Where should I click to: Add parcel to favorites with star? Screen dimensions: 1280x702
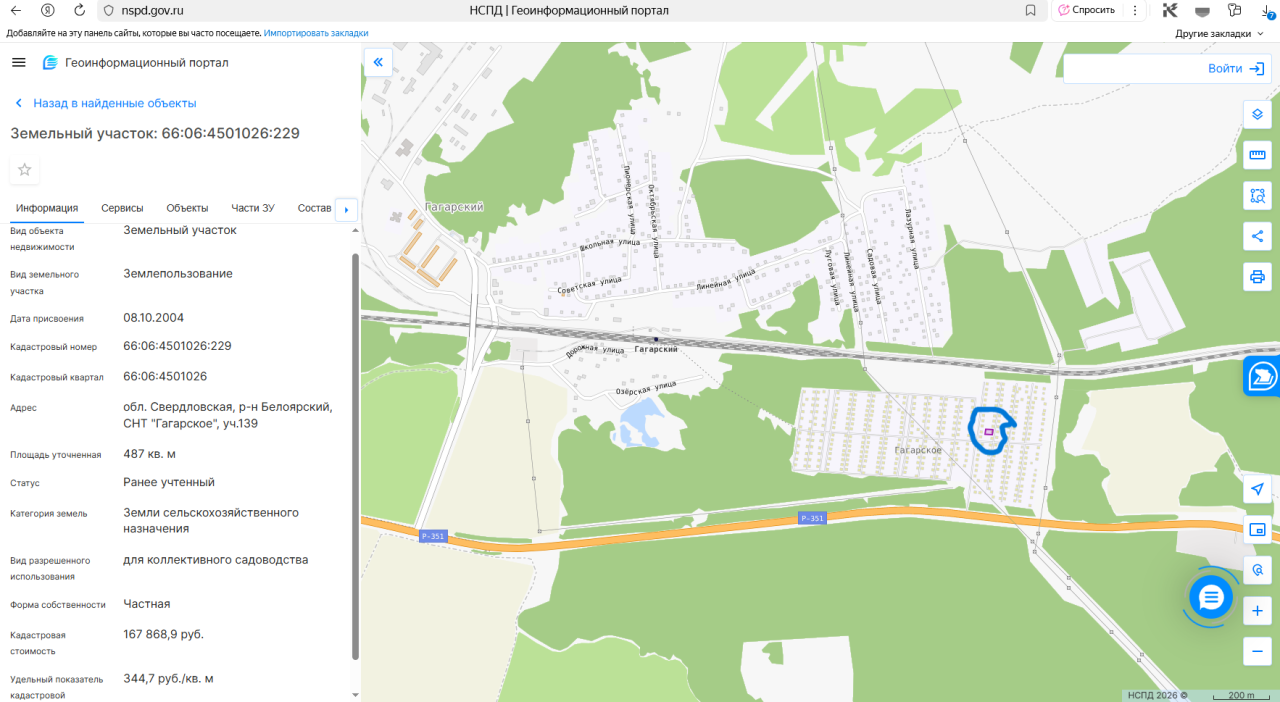click(x=25, y=170)
